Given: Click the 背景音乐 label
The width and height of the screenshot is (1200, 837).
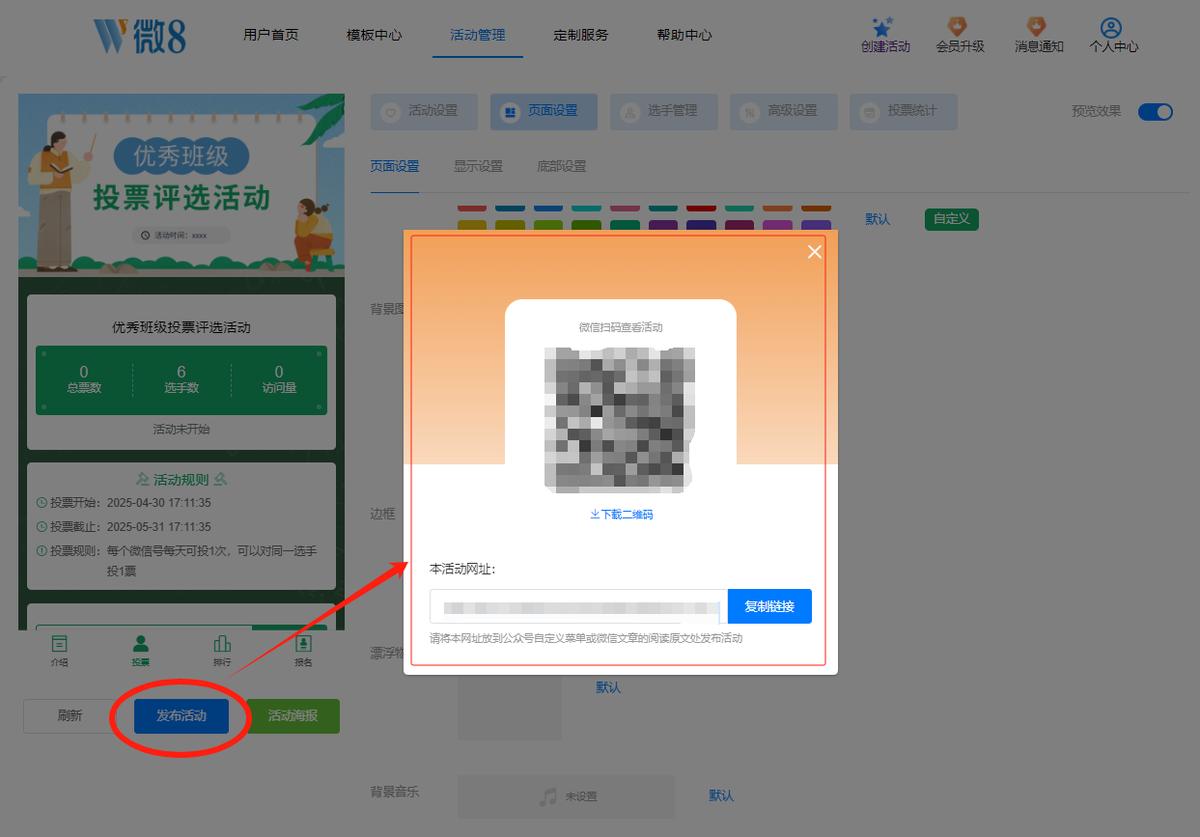Looking at the screenshot, I should (x=395, y=792).
